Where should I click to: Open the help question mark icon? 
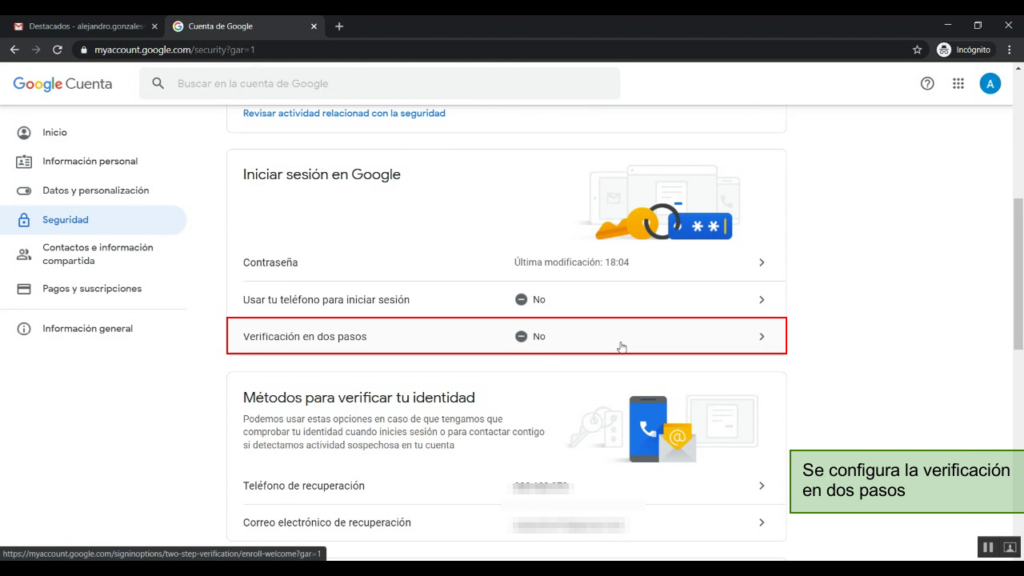pos(927,84)
